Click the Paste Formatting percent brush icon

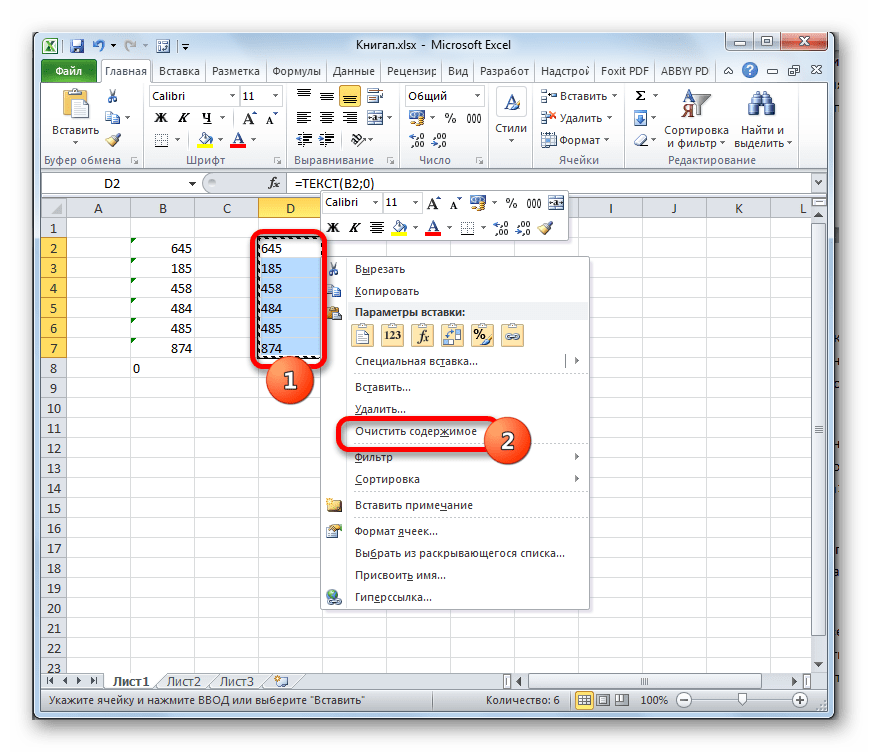click(x=482, y=335)
